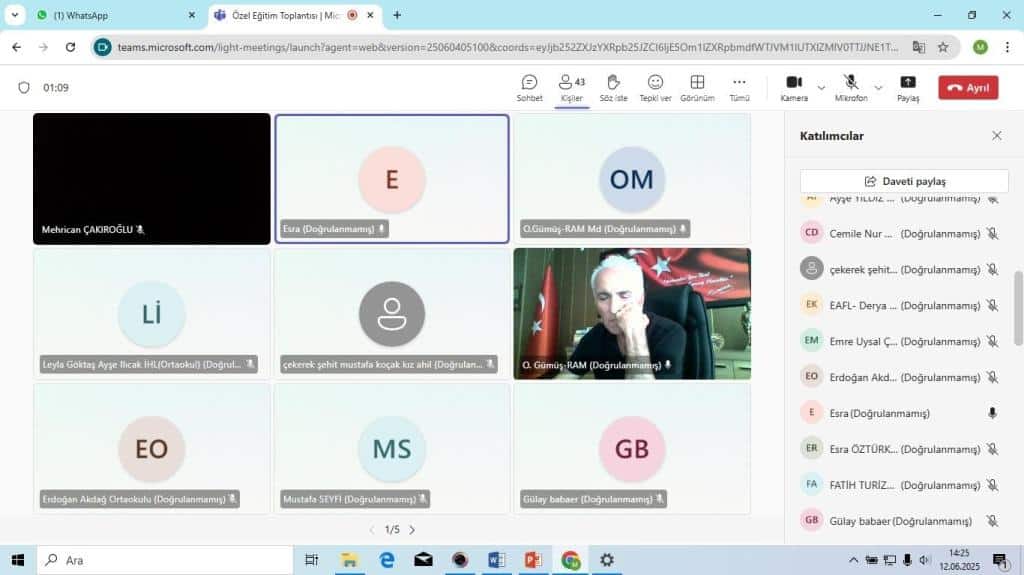Select the Erdoğan Akdağ Ortaokulu tile

tap(152, 448)
